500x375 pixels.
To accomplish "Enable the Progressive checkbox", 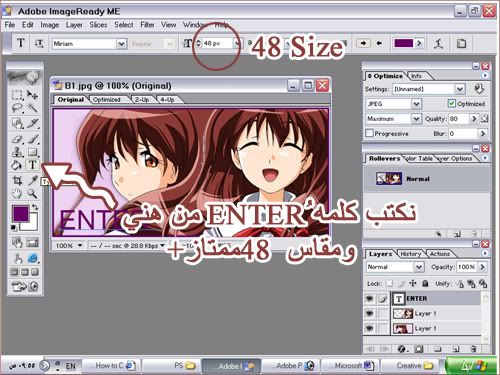I will click(369, 133).
